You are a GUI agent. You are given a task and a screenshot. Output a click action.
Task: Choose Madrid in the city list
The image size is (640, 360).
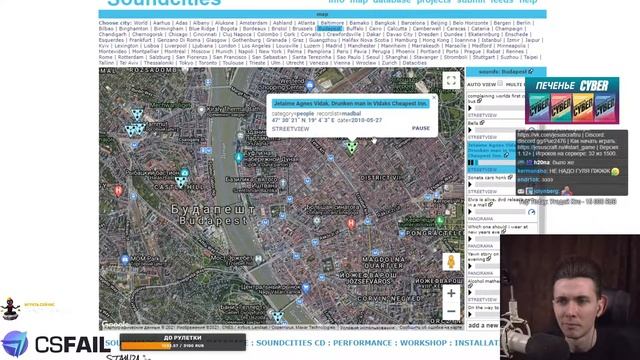pyautogui.click(x=334, y=46)
